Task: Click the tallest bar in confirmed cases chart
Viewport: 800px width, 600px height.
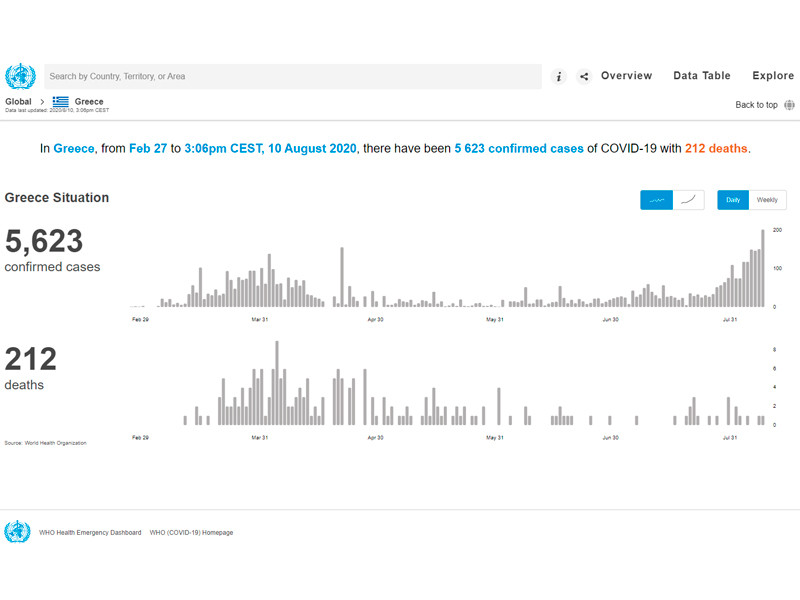Action: [x=763, y=269]
